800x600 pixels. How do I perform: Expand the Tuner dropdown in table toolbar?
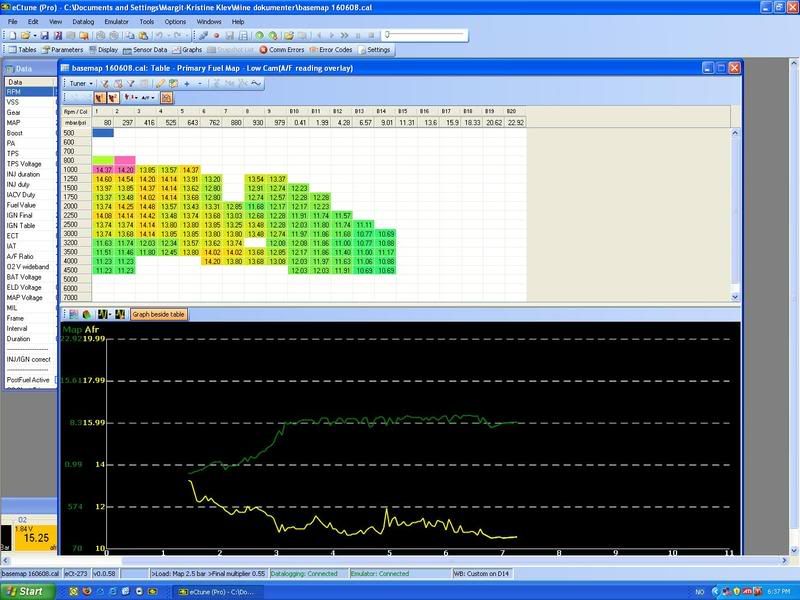[x=81, y=84]
